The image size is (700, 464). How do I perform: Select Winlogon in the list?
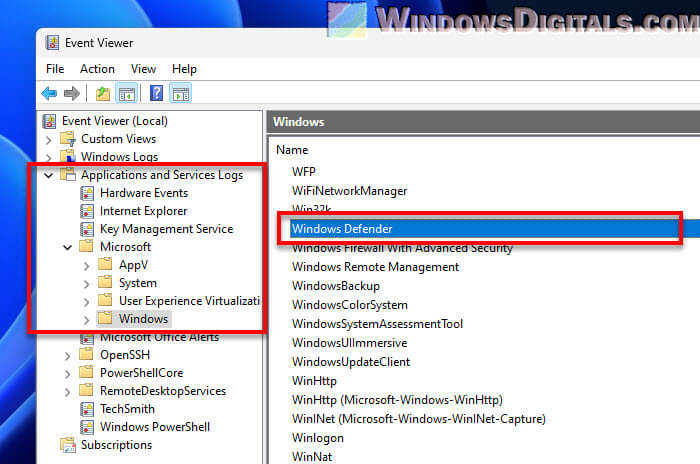pyautogui.click(x=318, y=438)
